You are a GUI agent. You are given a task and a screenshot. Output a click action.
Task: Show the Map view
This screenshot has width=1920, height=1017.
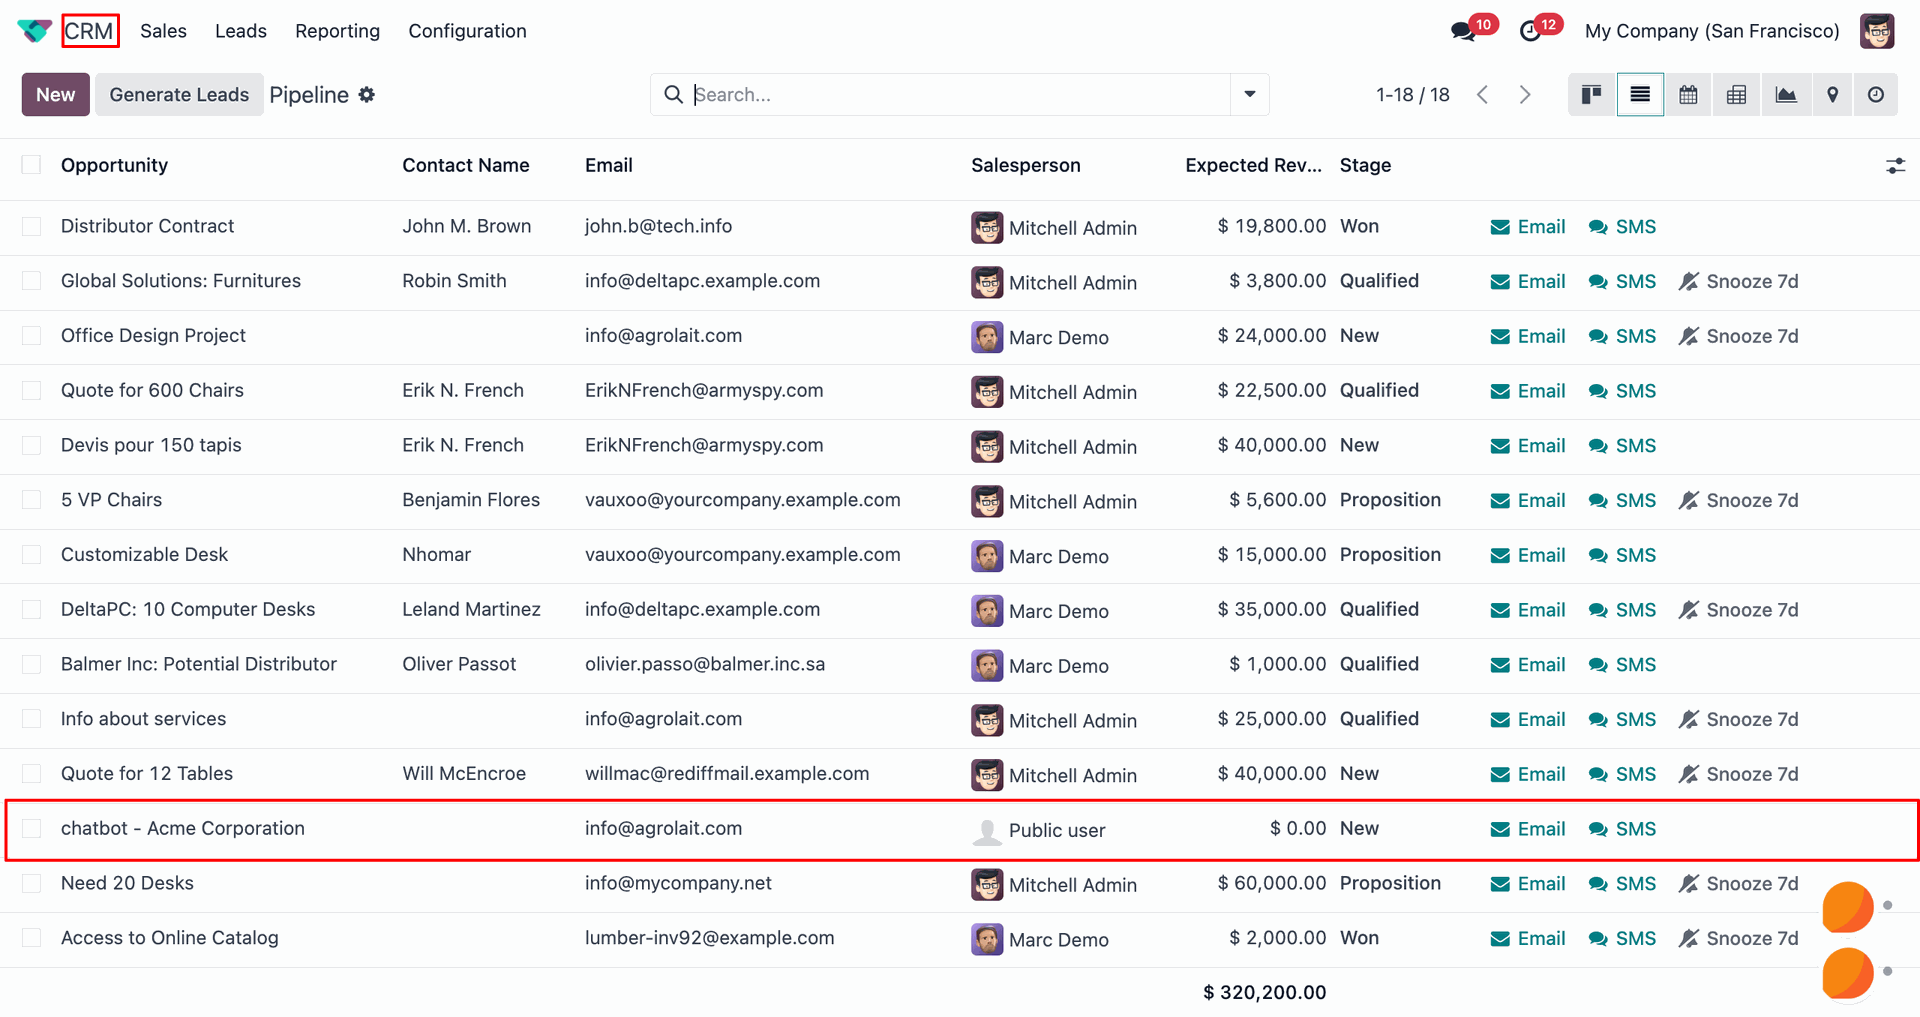pyautogui.click(x=1833, y=95)
